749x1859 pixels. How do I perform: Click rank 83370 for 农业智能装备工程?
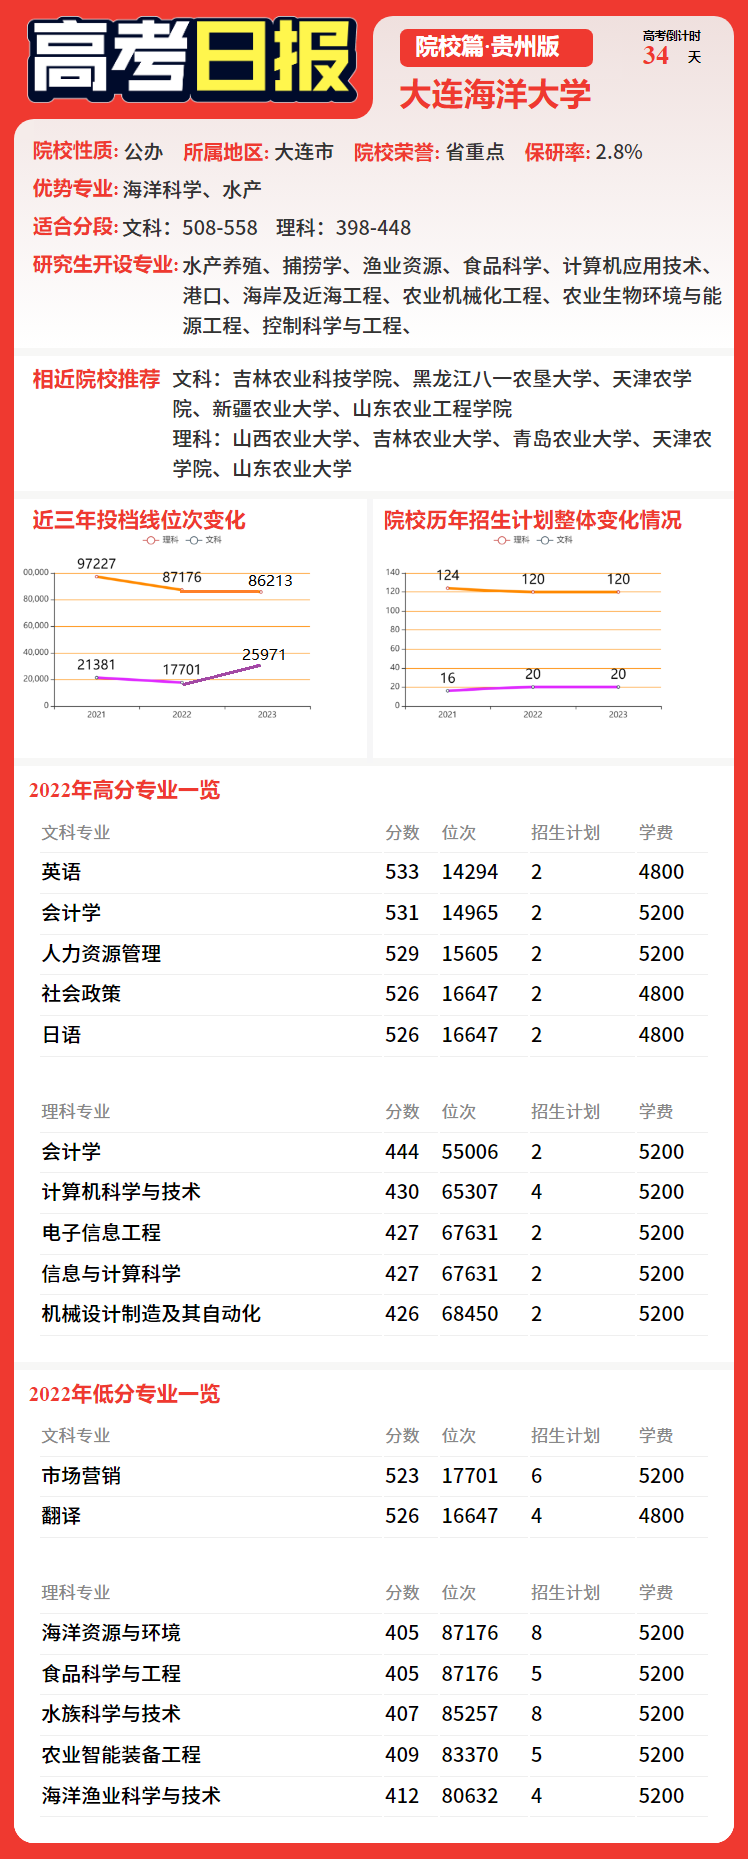tap(470, 1755)
